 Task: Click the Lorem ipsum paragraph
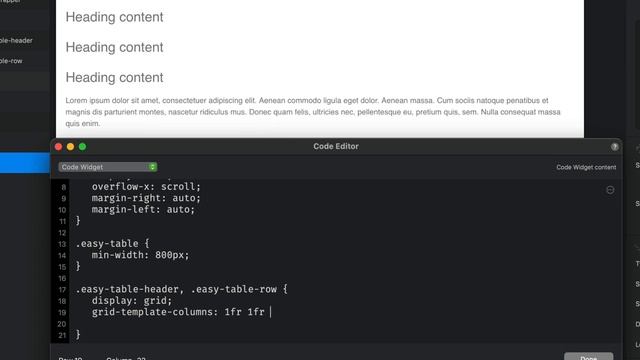tap(313, 112)
